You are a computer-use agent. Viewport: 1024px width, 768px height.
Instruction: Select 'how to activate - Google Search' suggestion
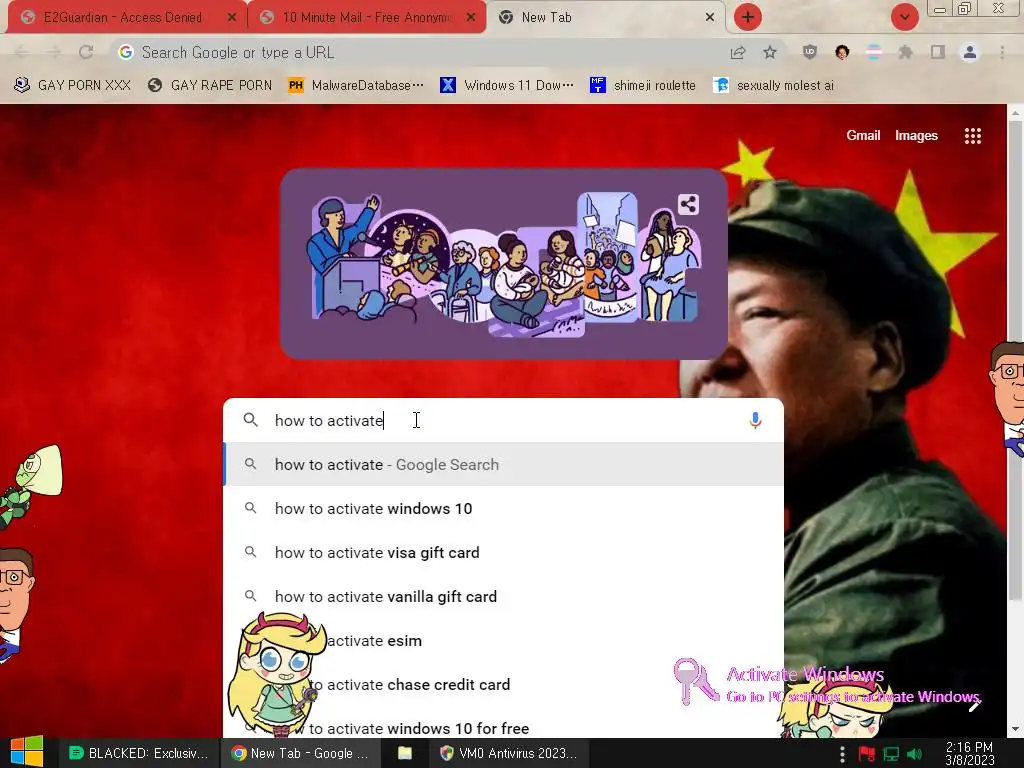point(503,464)
